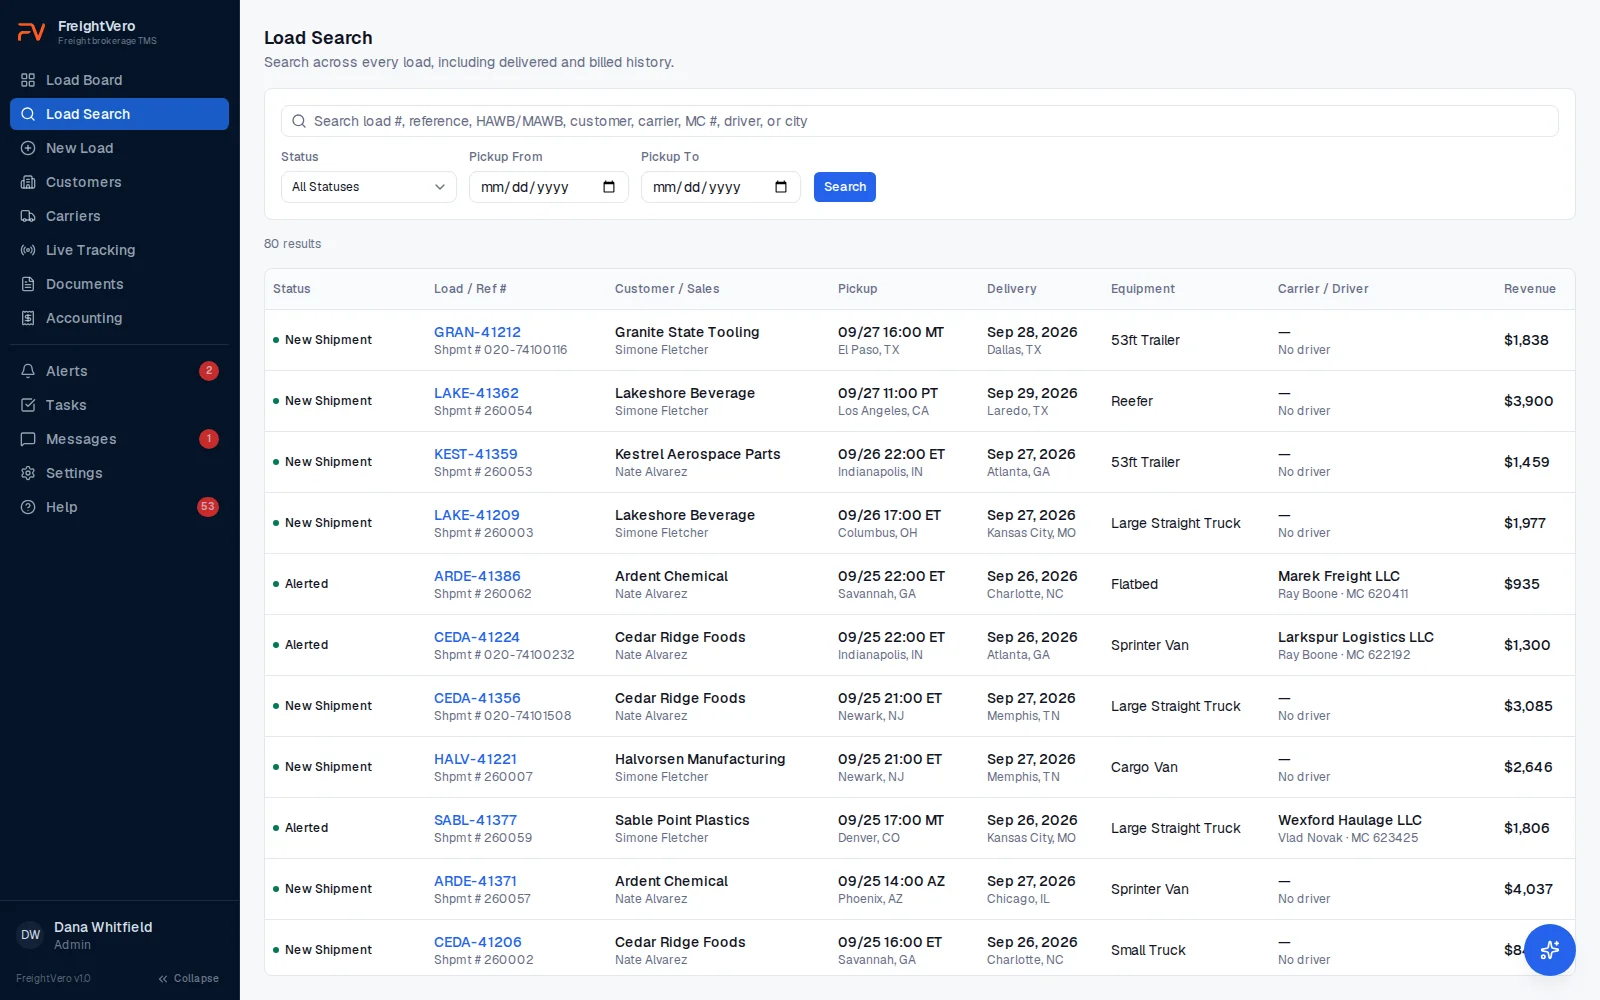This screenshot has width=1600, height=1000.
Task: Click the blue Search button
Action: (845, 187)
